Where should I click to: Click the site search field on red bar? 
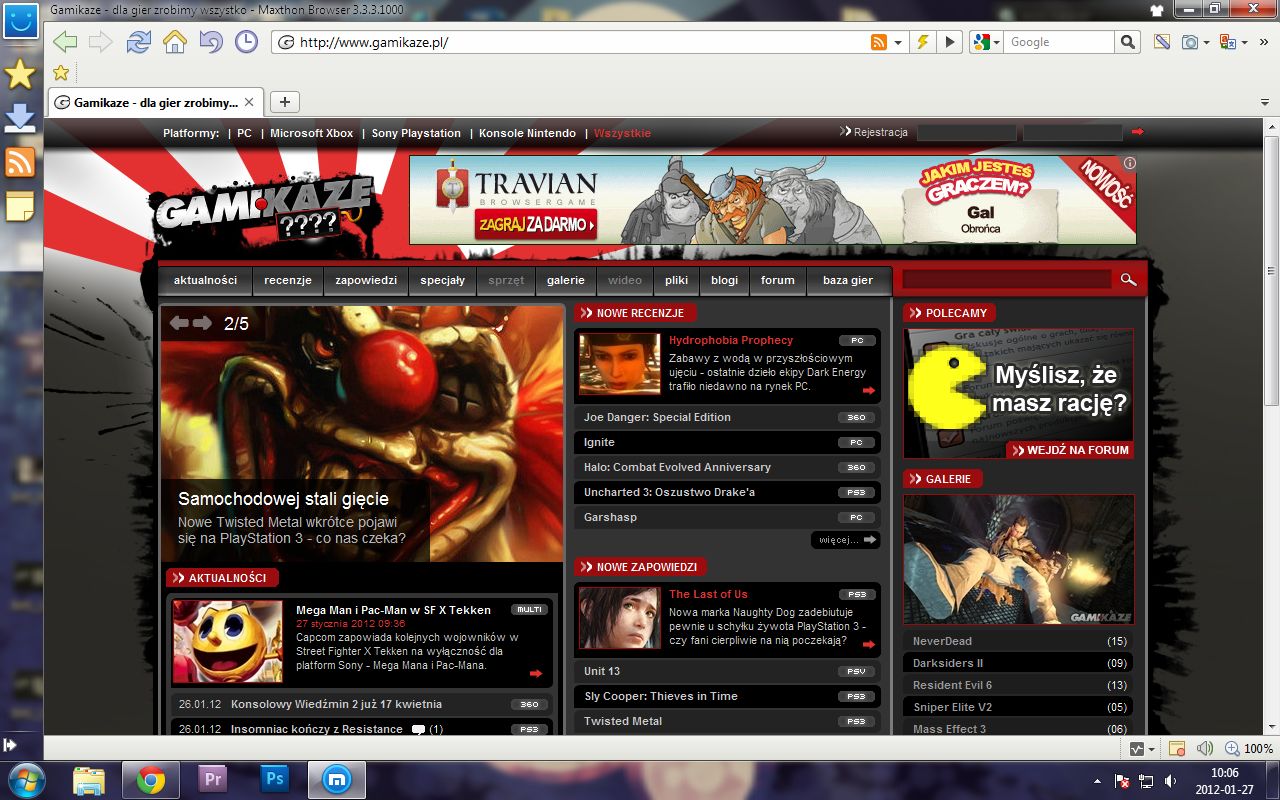1007,279
